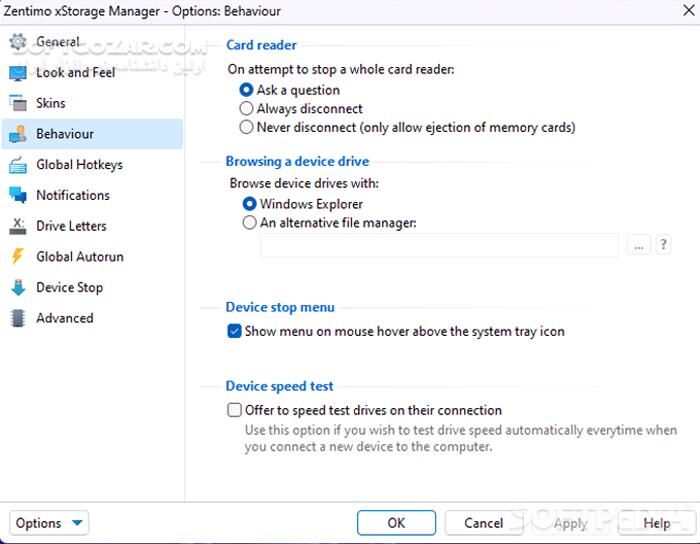
Task: Click the Help button
Action: pyautogui.click(x=657, y=523)
